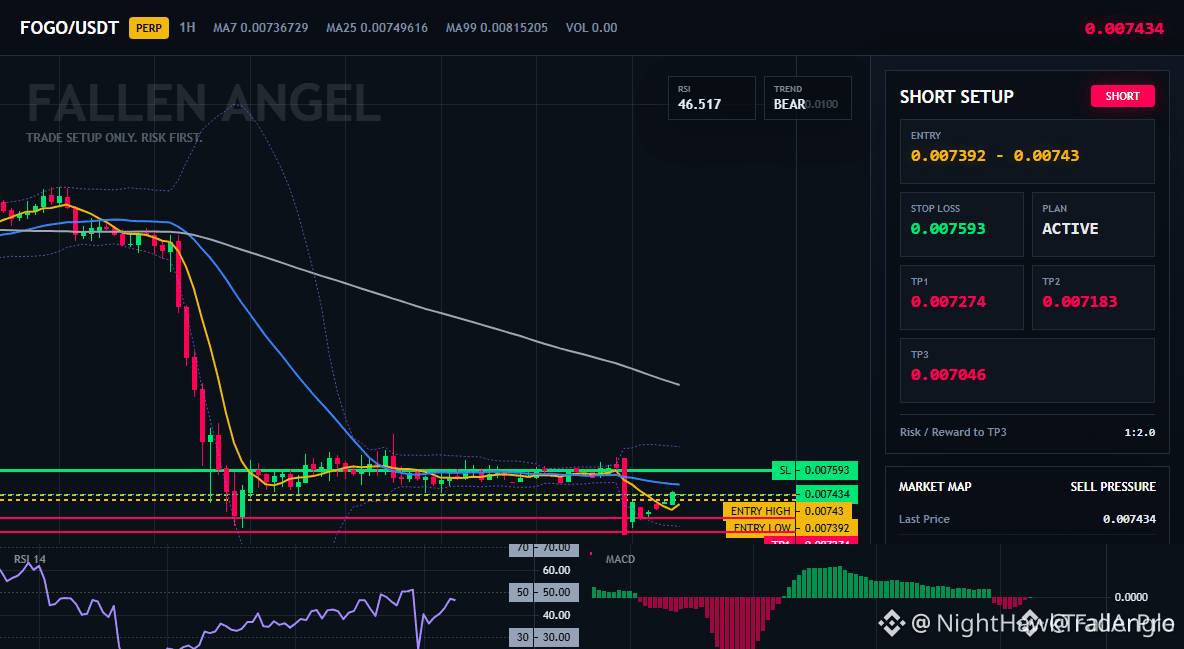Image resolution: width=1184 pixels, height=649 pixels.
Task: Click the red SHORT button
Action: coord(1122,96)
